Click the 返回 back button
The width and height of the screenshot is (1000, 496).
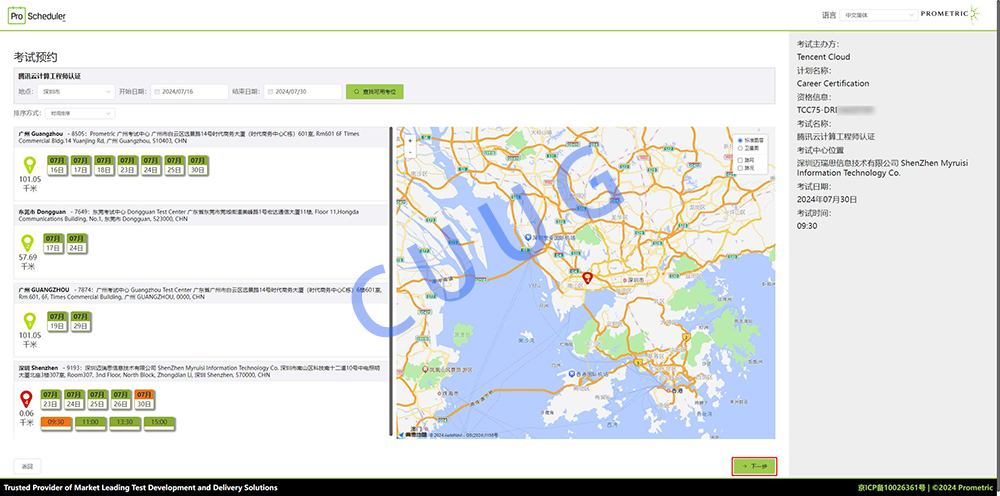tap(27, 466)
